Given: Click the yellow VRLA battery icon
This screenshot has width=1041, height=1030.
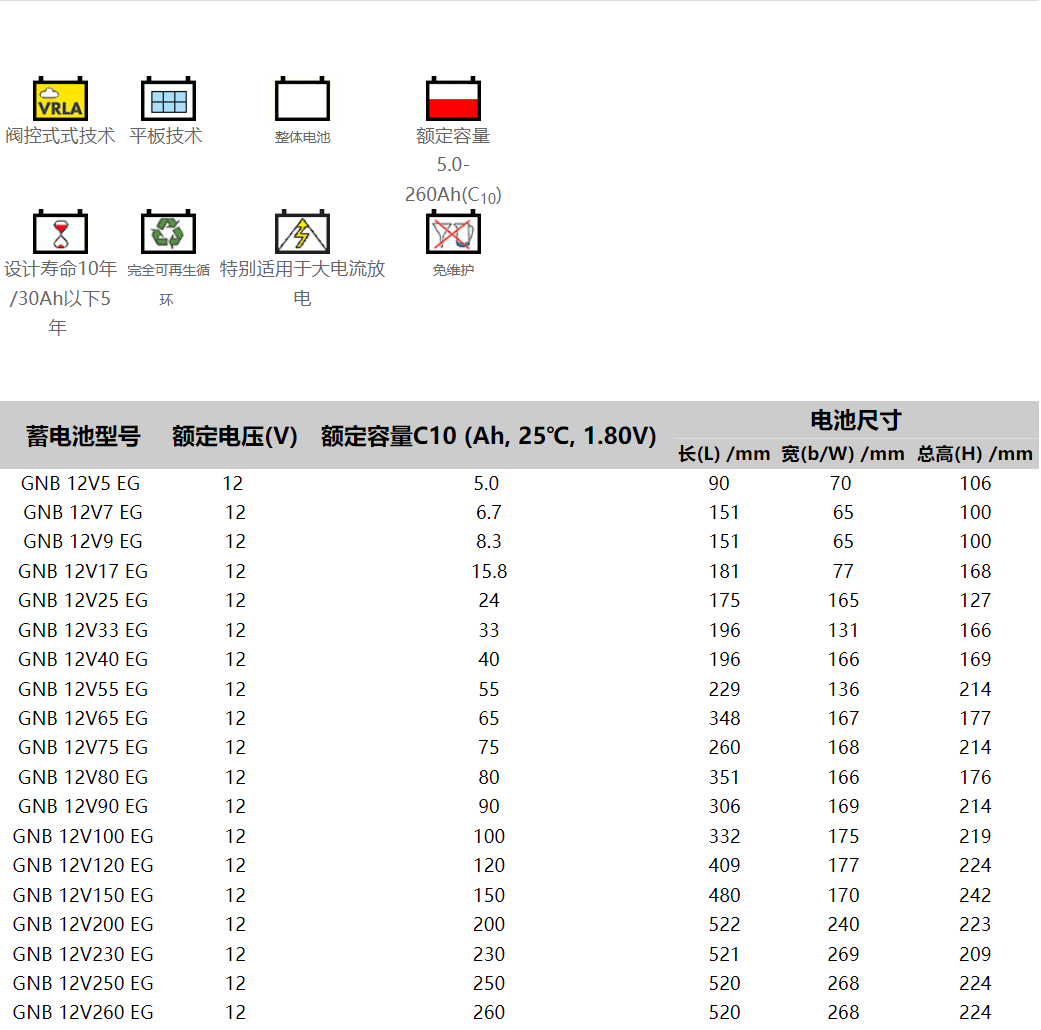Looking at the screenshot, I should (60, 99).
